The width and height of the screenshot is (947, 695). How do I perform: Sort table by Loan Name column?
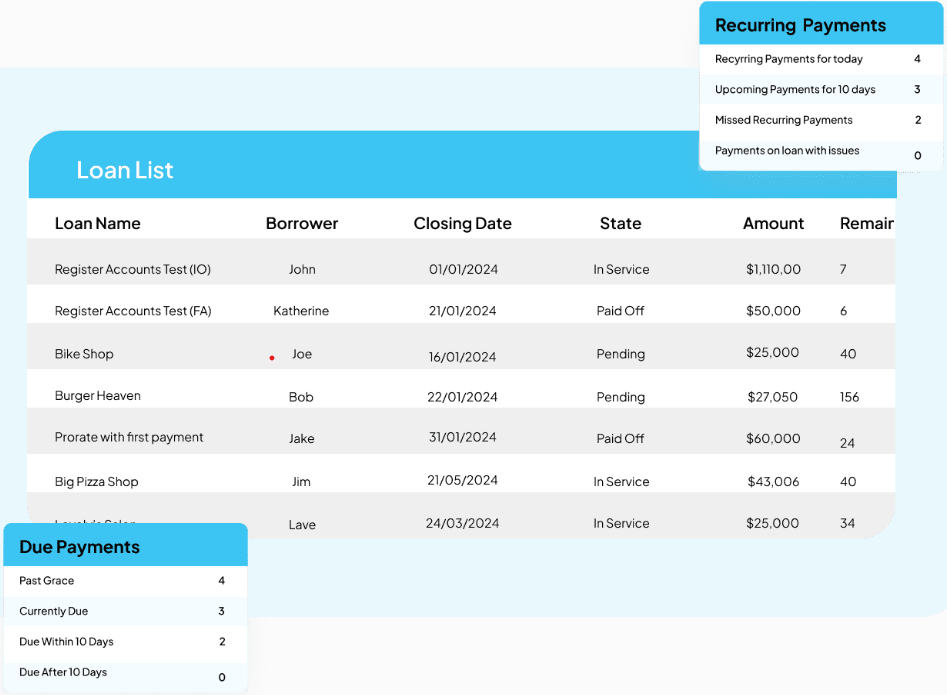click(97, 223)
